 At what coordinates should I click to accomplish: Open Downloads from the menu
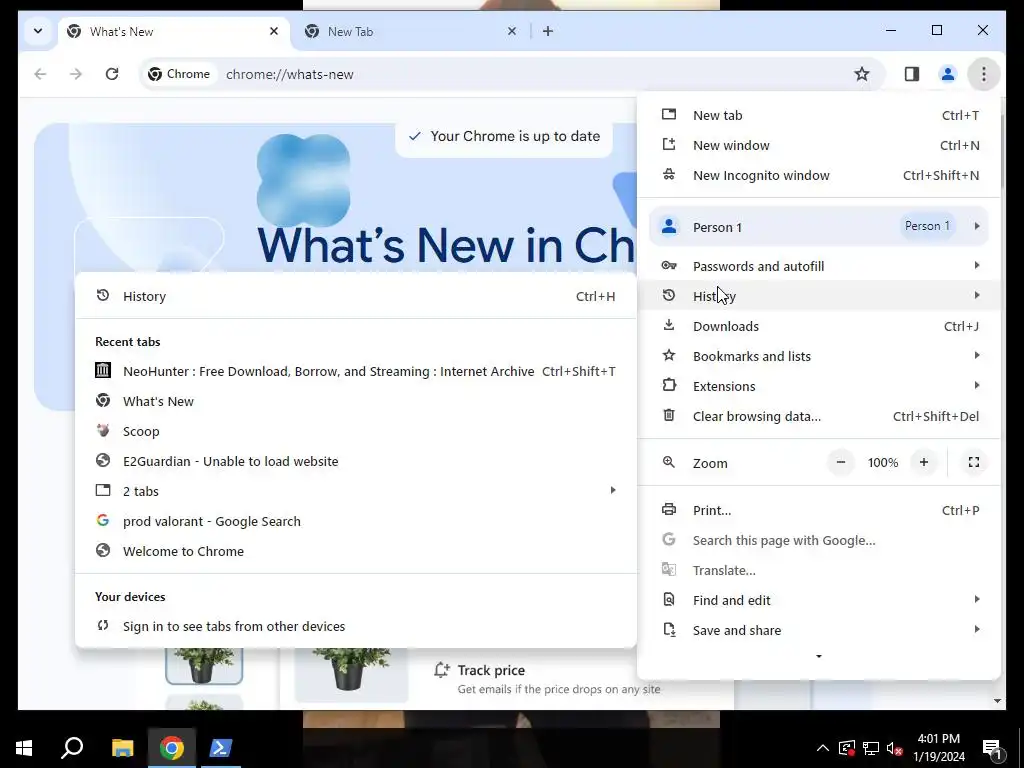click(819, 326)
